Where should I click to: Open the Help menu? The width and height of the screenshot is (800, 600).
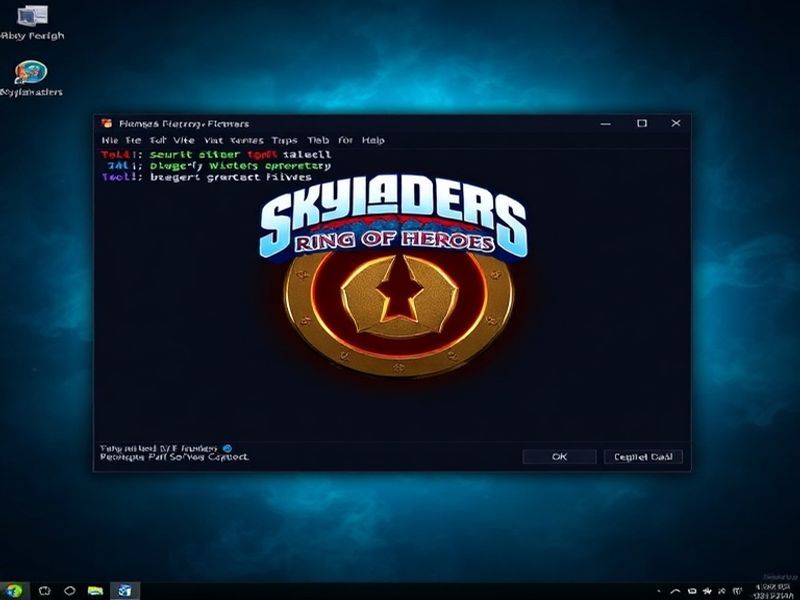click(x=373, y=140)
